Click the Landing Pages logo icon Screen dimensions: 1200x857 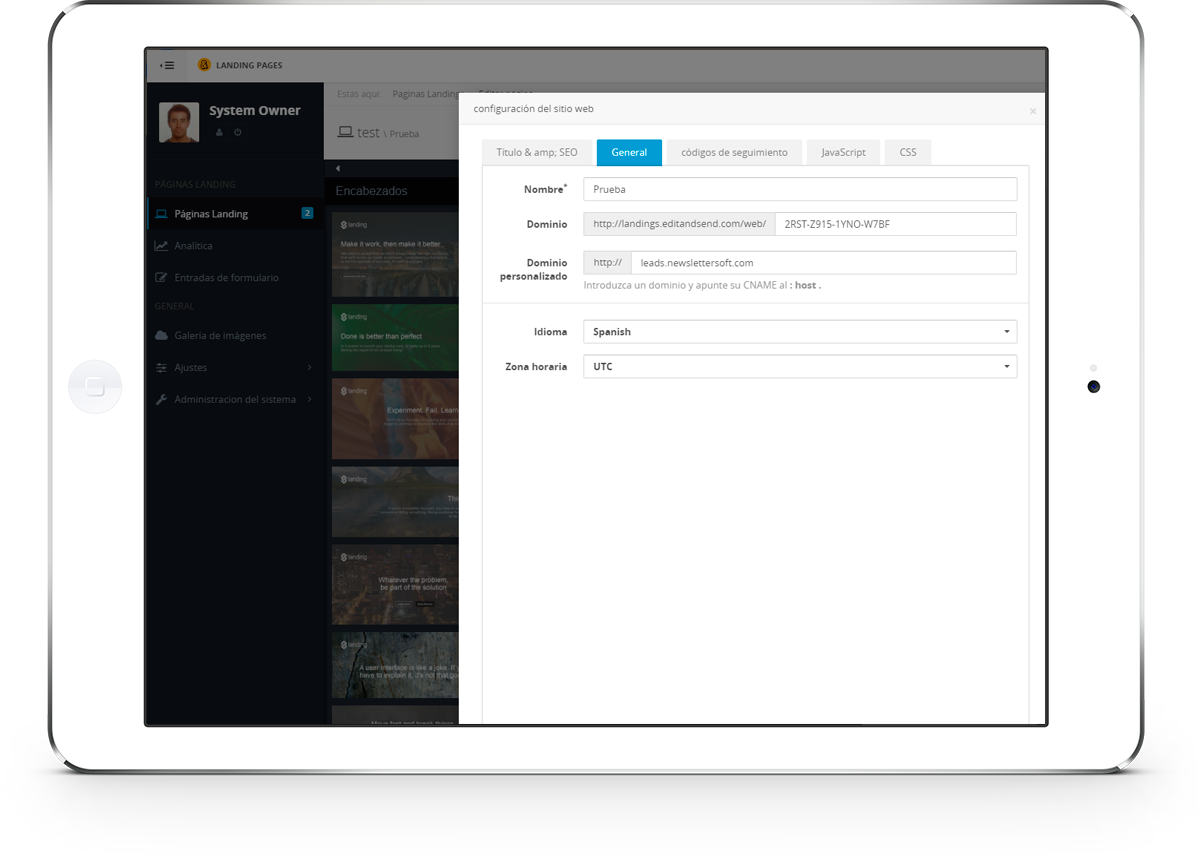[204, 65]
